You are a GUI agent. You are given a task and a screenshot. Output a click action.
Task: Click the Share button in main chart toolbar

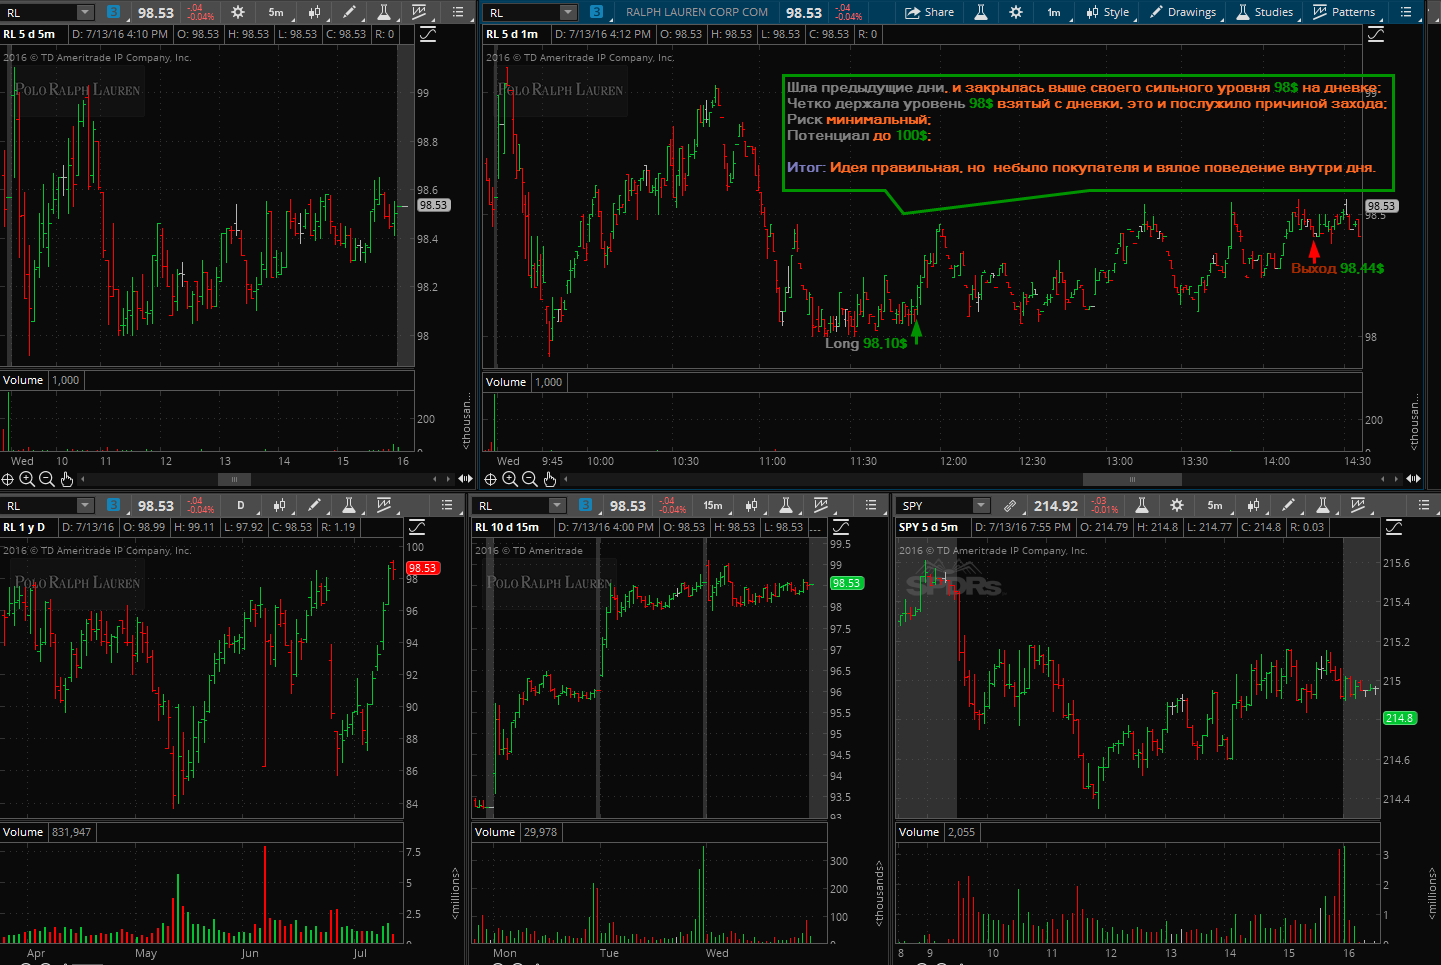(x=929, y=12)
